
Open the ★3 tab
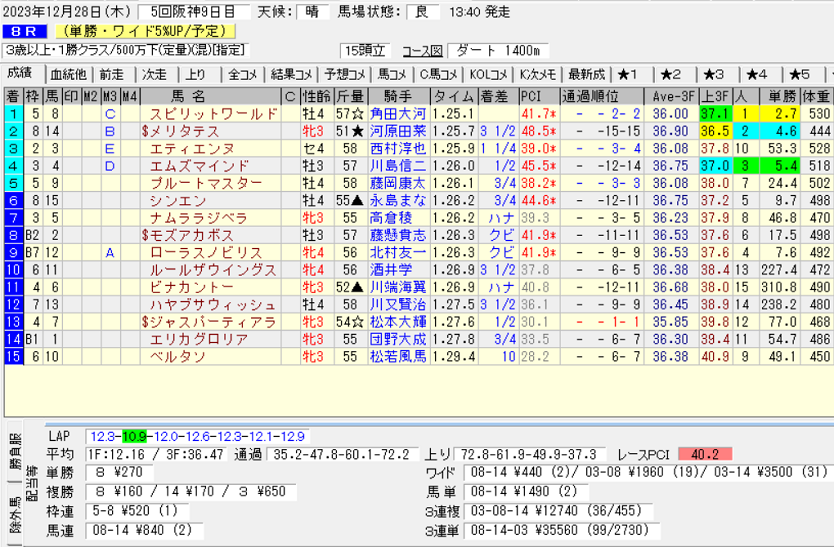pos(714,74)
